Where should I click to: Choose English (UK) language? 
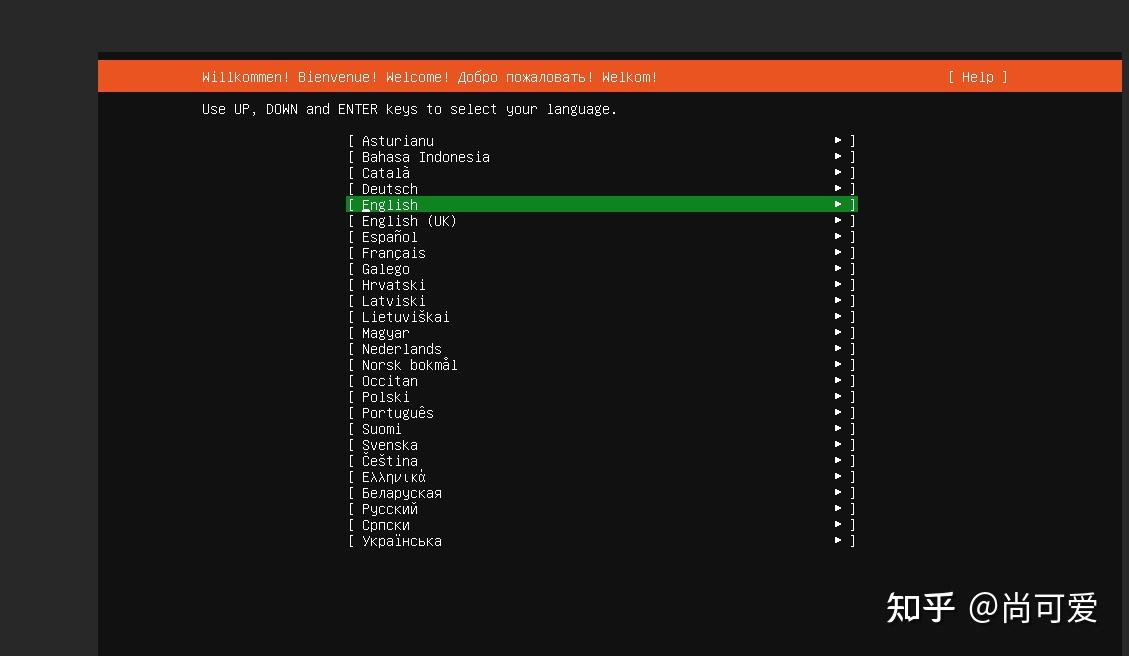[x=602, y=220]
